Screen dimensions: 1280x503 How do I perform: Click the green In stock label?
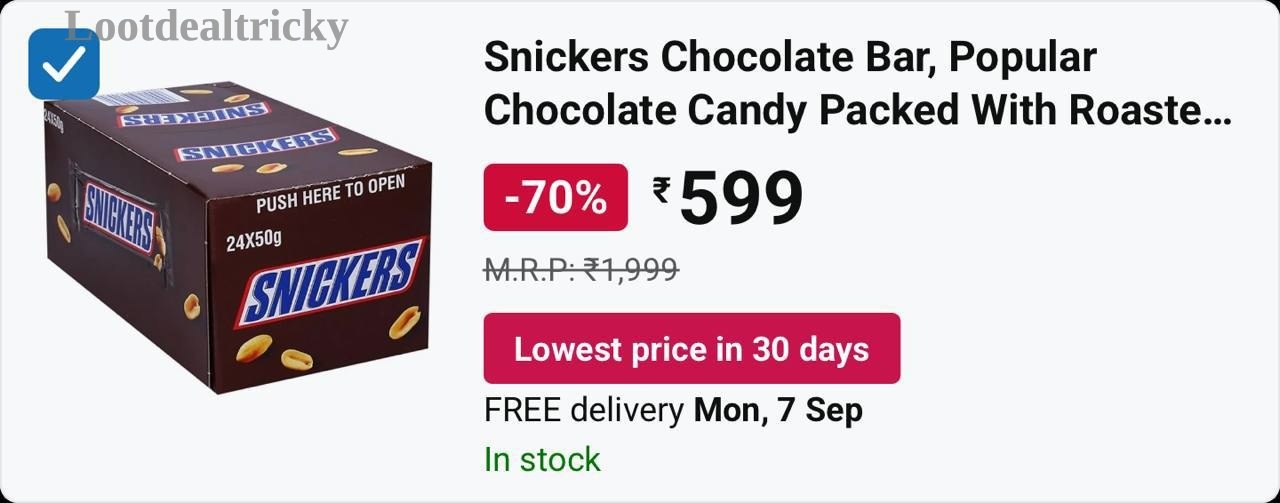coord(542,460)
